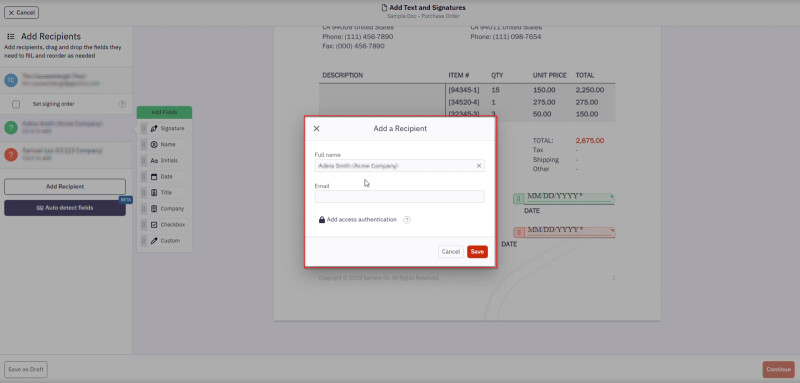Screen dimensions: 800x383
Task: Open the green date field dropdown arrow
Action: pos(612,196)
